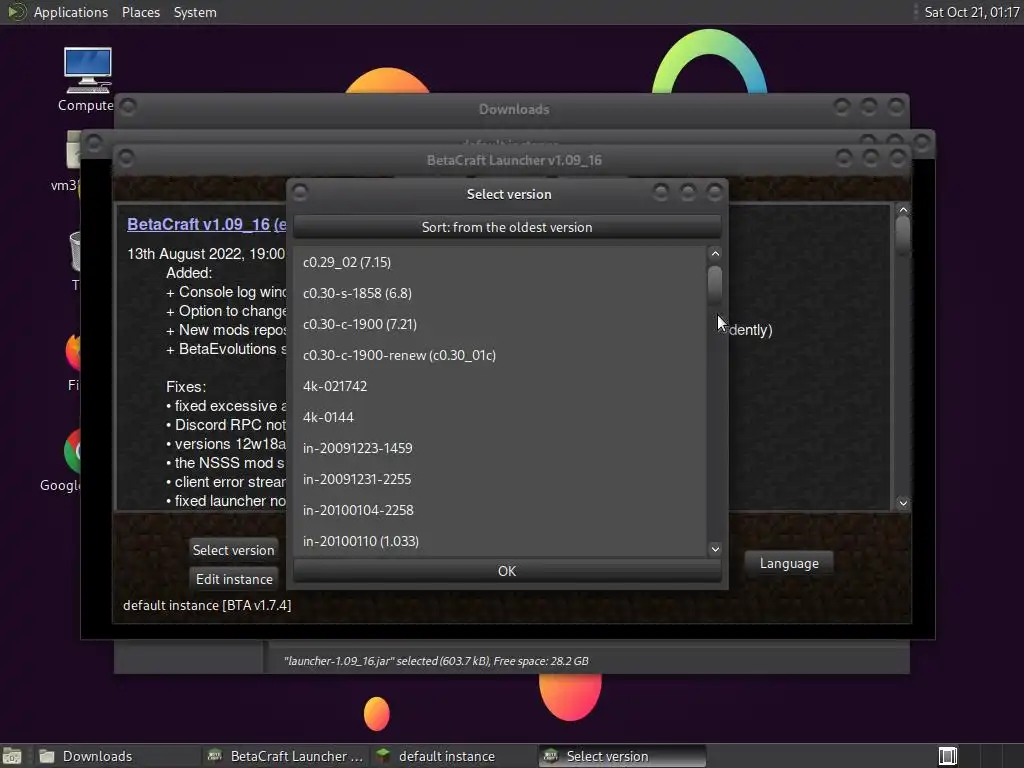Open Language button in launcher
This screenshot has height=768, width=1024.
point(789,563)
